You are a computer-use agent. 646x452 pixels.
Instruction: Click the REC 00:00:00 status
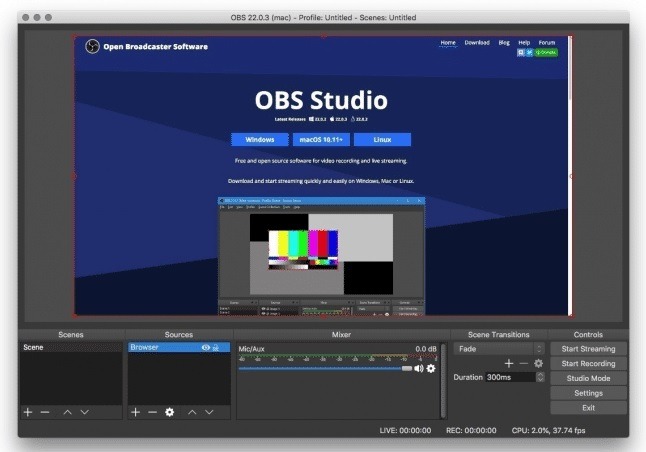point(471,431)
